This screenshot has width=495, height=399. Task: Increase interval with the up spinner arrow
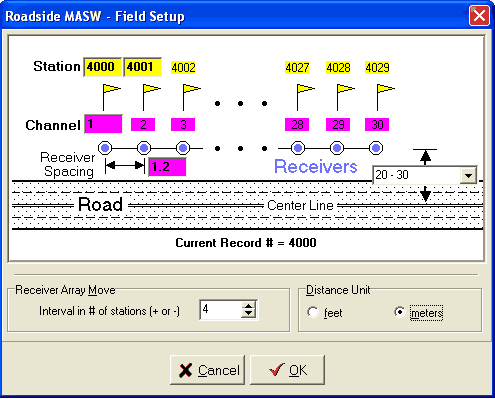(249, 305)
